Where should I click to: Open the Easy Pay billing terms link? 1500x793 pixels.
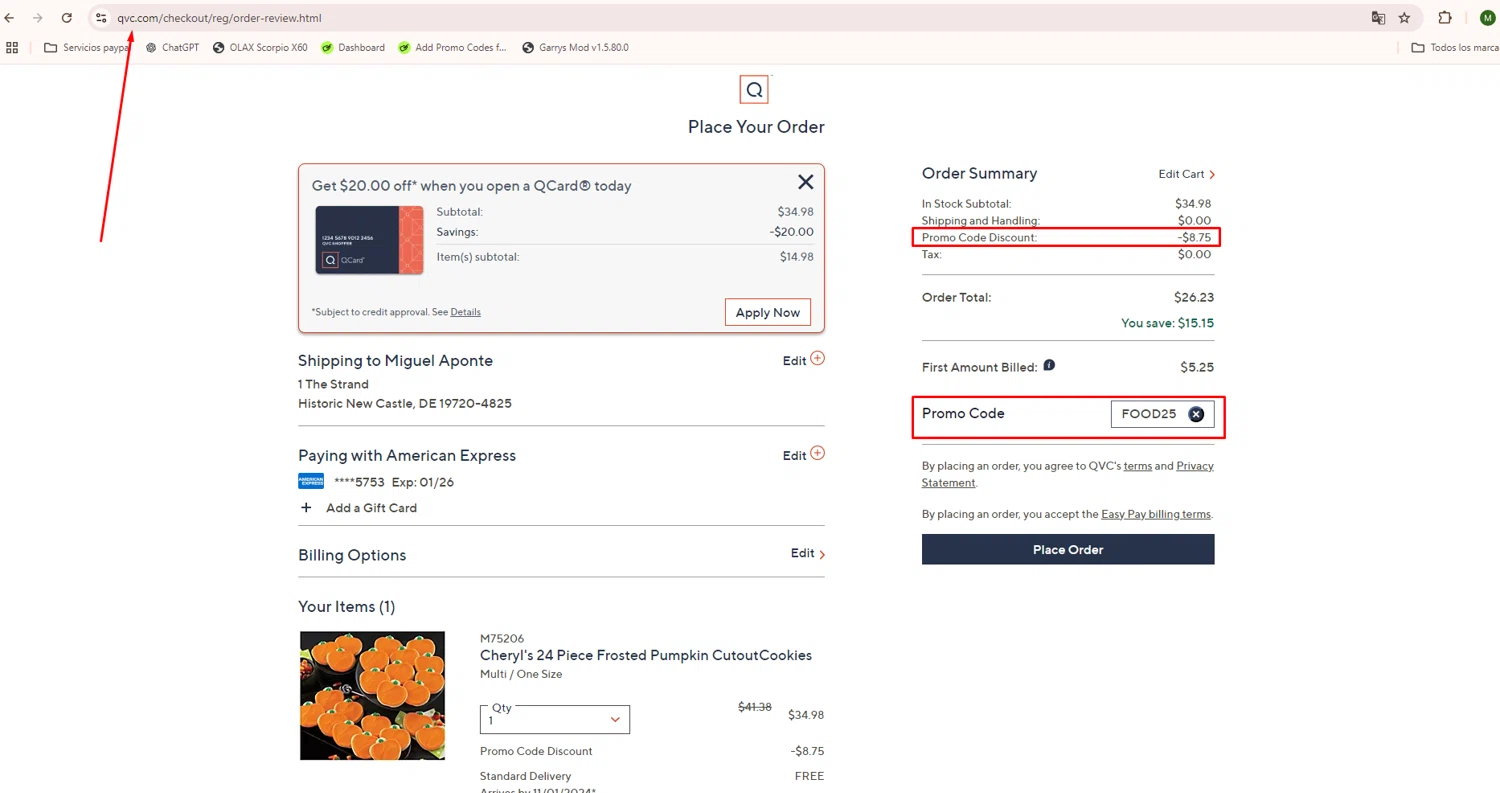1155,514
